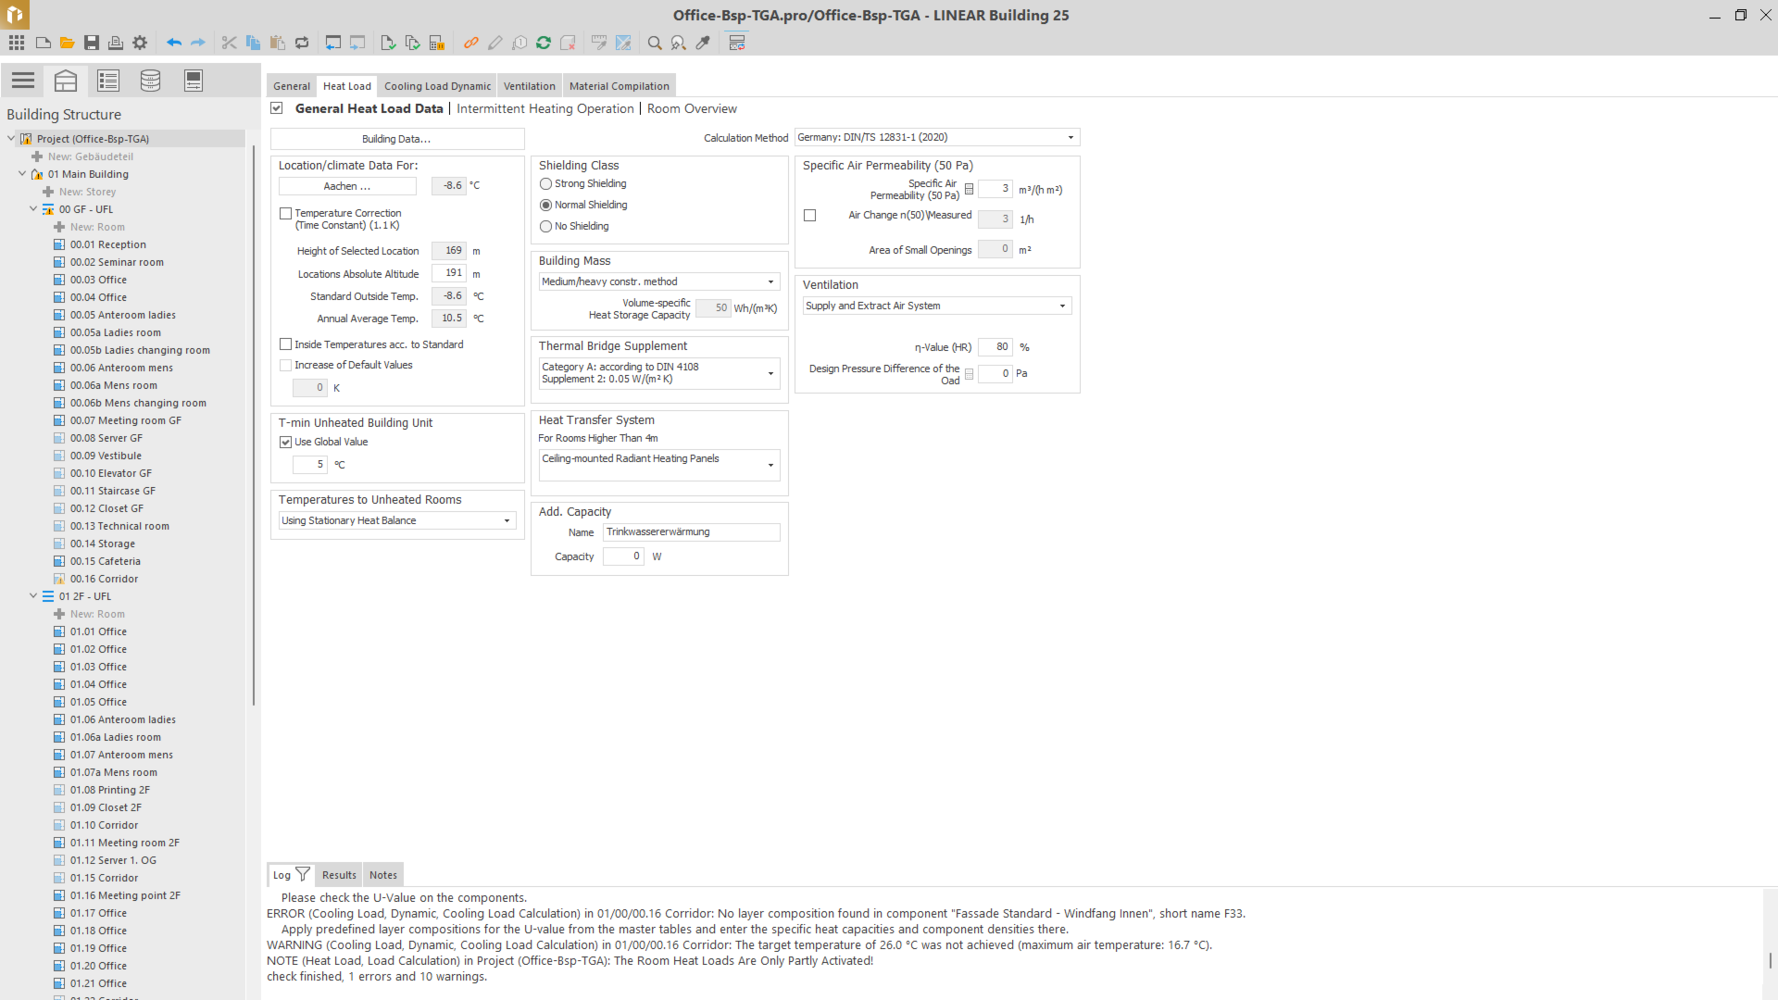Open Calculation Method dropdown
Screen dimensions: 1778x1000
coord(937,137)
